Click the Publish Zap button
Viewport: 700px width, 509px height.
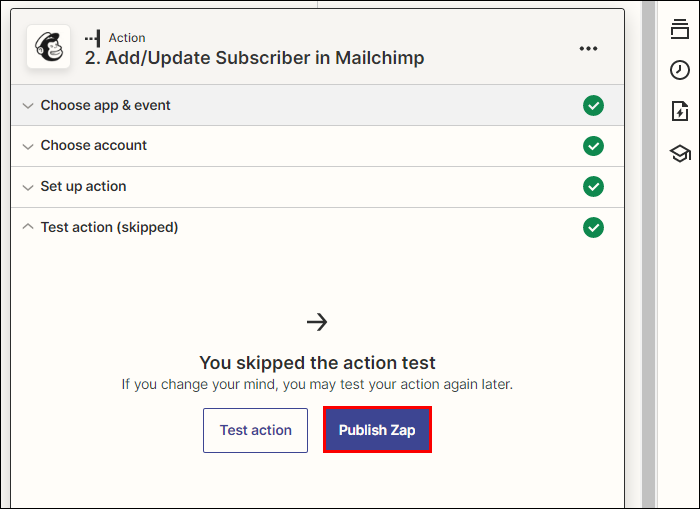[377, 430]
